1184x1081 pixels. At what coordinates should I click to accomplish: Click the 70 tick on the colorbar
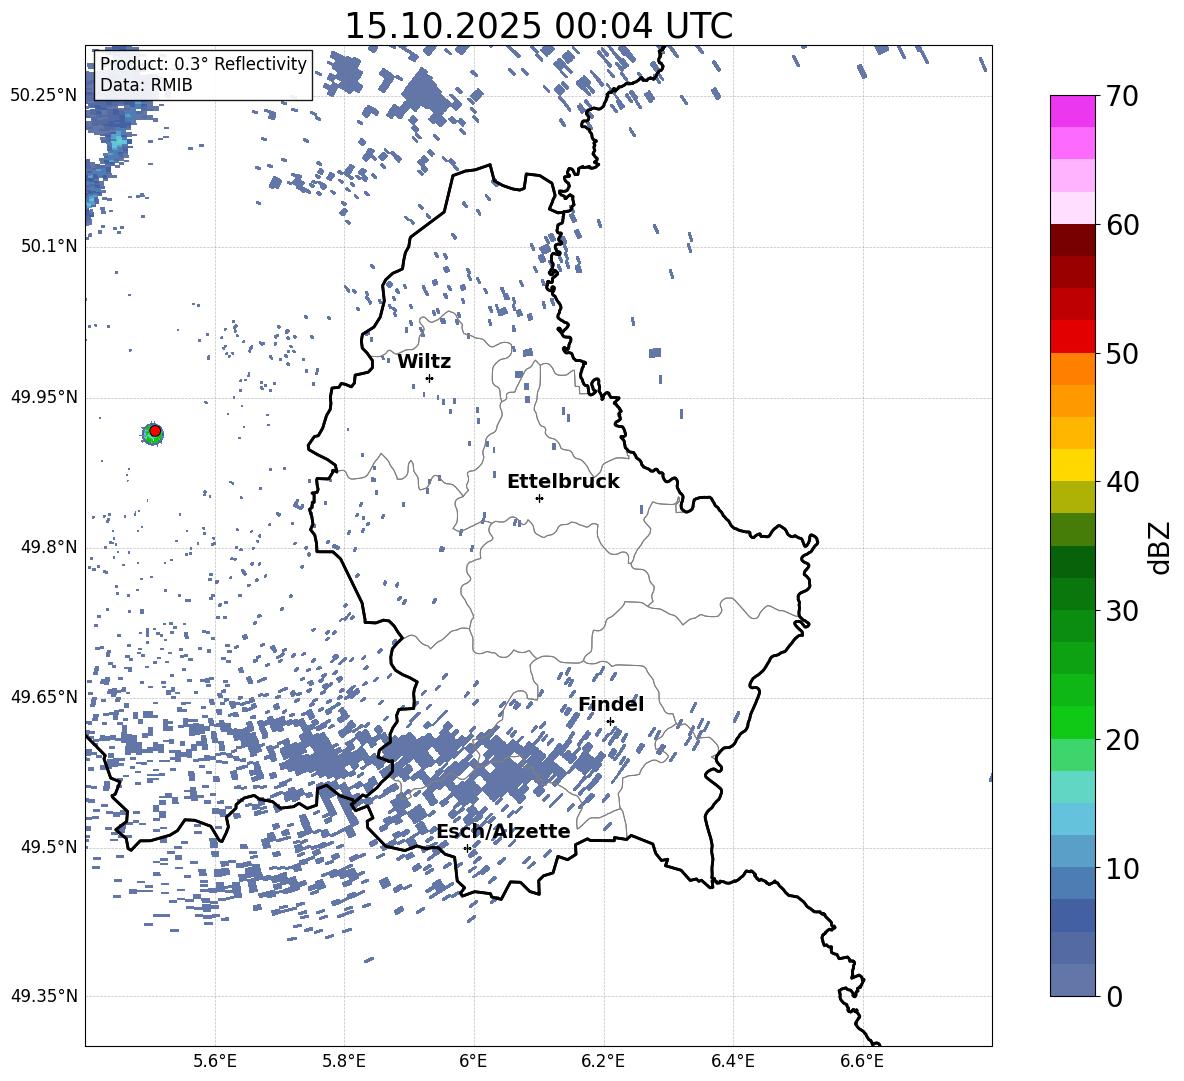pos(1122,97)
